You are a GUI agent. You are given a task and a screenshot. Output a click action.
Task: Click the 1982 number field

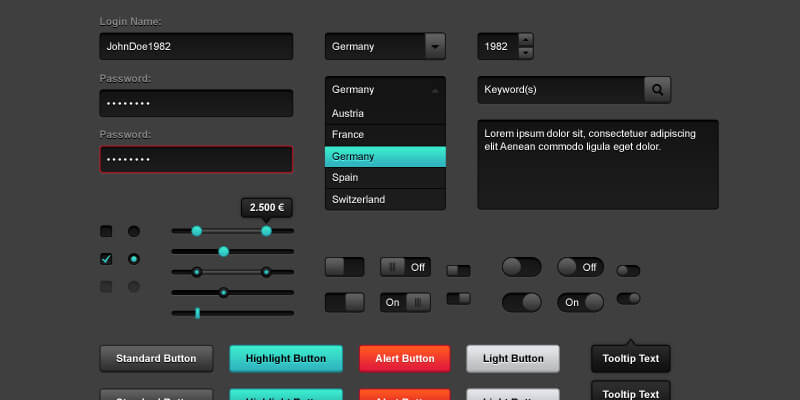tap(498, 46)
